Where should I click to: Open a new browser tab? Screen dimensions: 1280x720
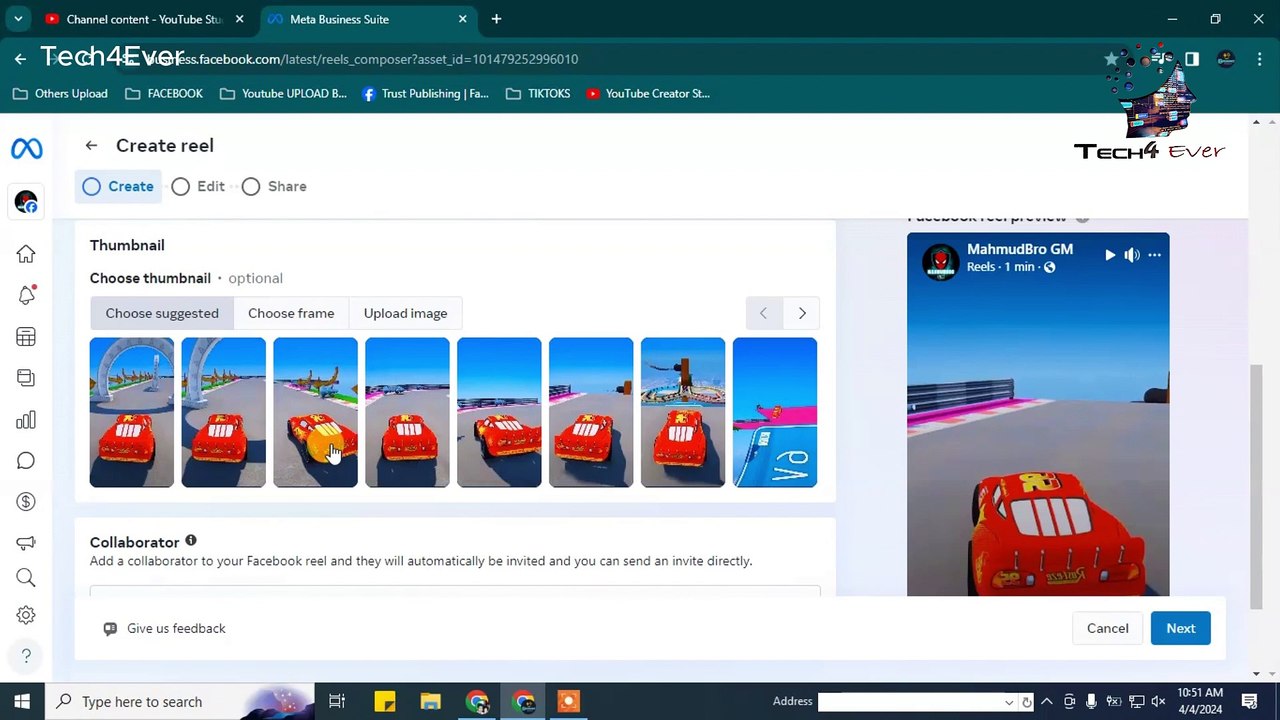[496, 19]
